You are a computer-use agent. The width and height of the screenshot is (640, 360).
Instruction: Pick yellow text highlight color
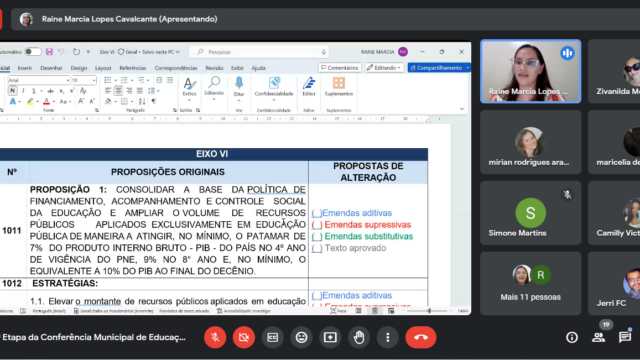coord(29,101)
